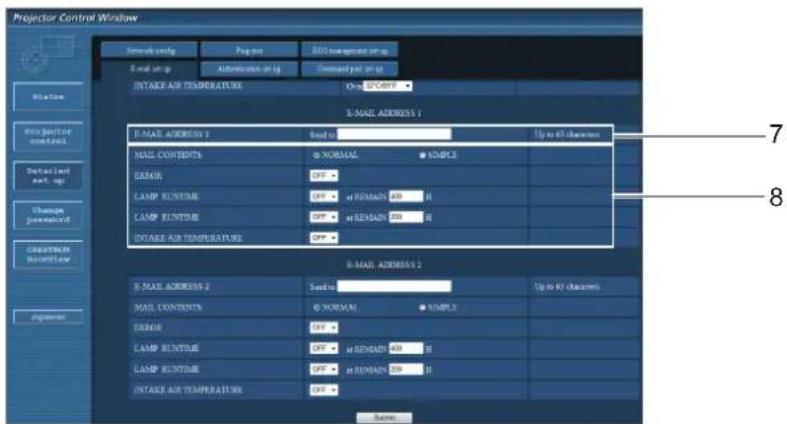Click the 'E-MAIL ADDRESS 2' section heading
Screen dimensions: 787x424
[384, 265]
